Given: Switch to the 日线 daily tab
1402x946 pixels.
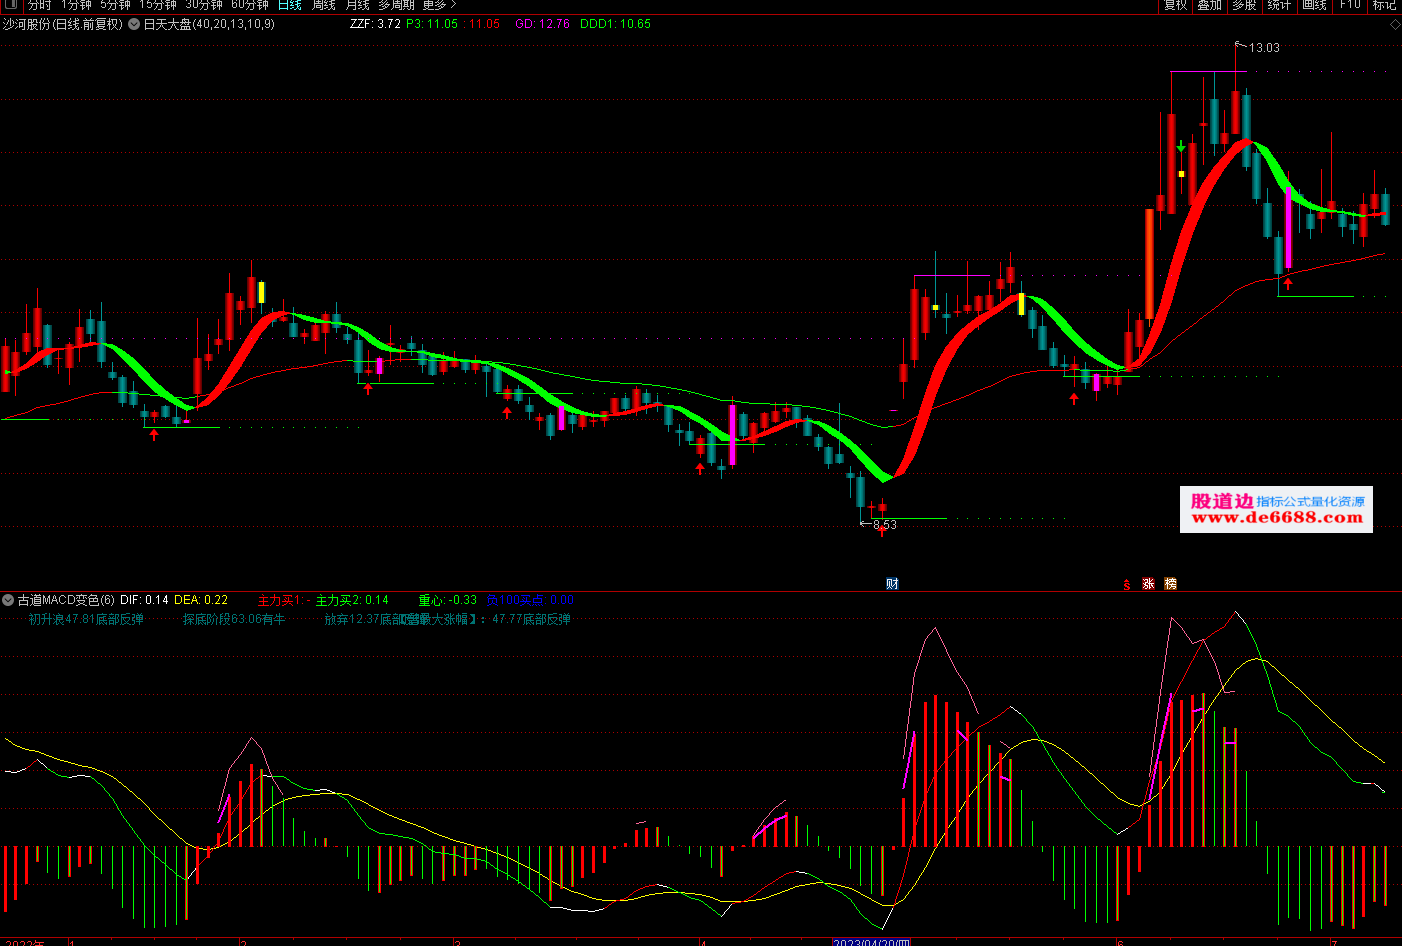Looking at the screenshot, I should [290, 5].
